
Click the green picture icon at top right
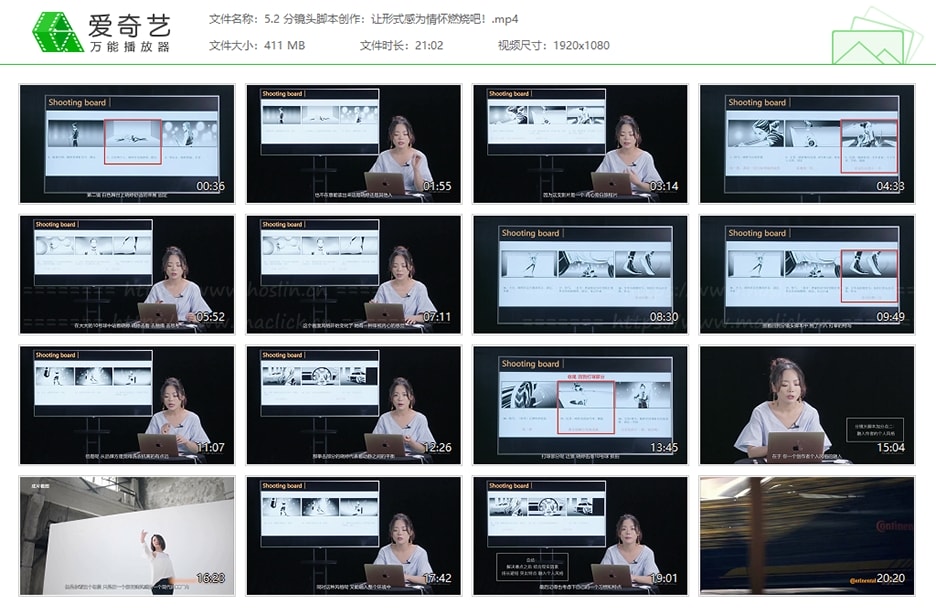tap(876, 37)
